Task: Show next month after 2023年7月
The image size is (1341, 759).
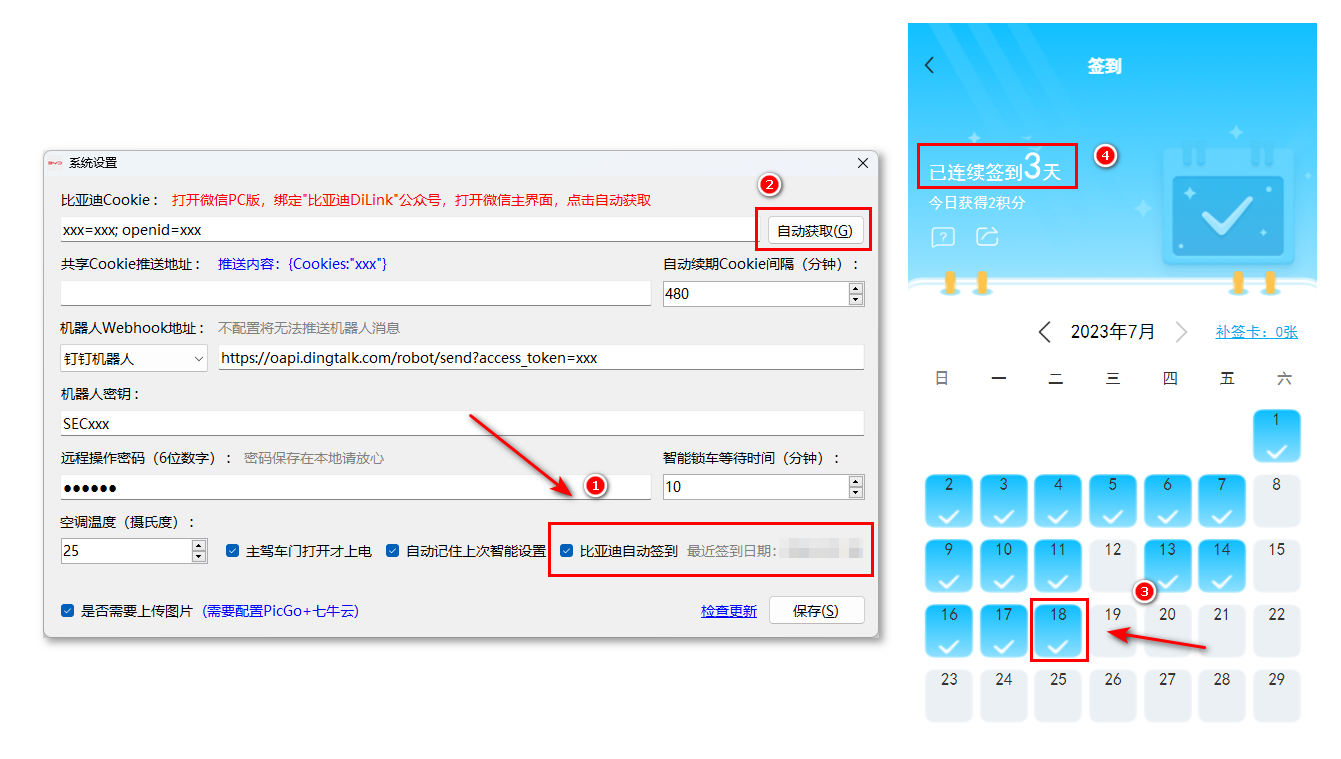Action: point(1181,332)
